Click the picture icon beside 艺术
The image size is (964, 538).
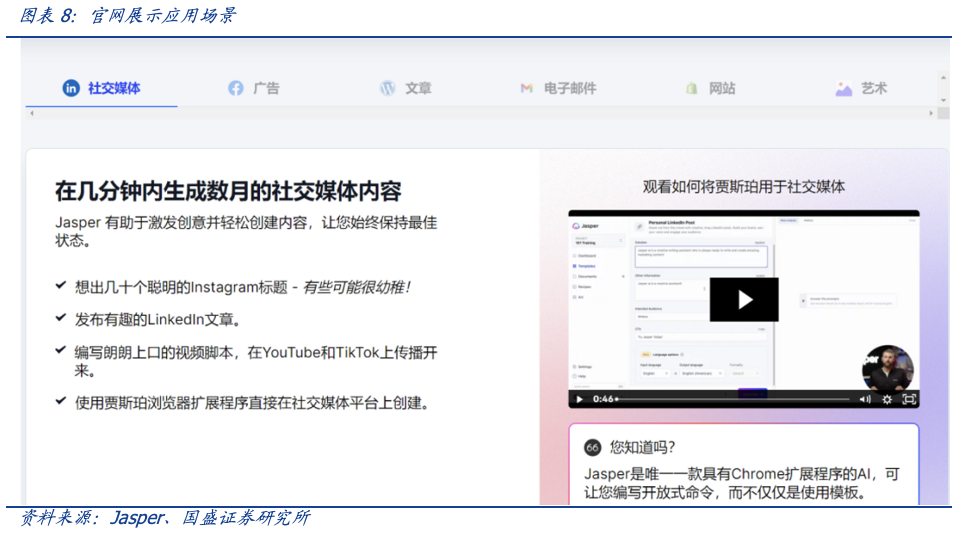[844, 88]
